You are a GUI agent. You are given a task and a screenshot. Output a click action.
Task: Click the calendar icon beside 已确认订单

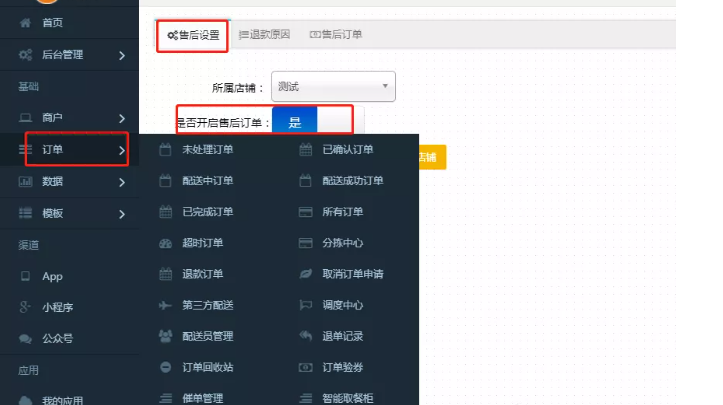click(x=305, y=149)
